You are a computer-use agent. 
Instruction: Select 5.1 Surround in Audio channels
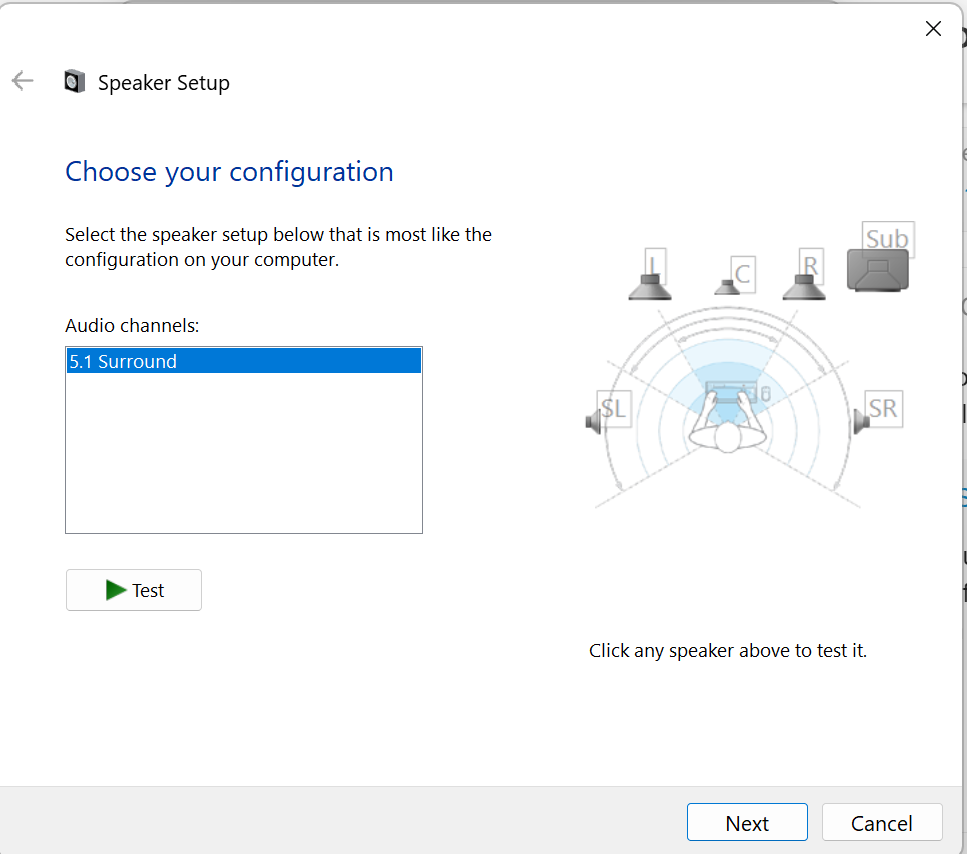[x=243, y=361]
